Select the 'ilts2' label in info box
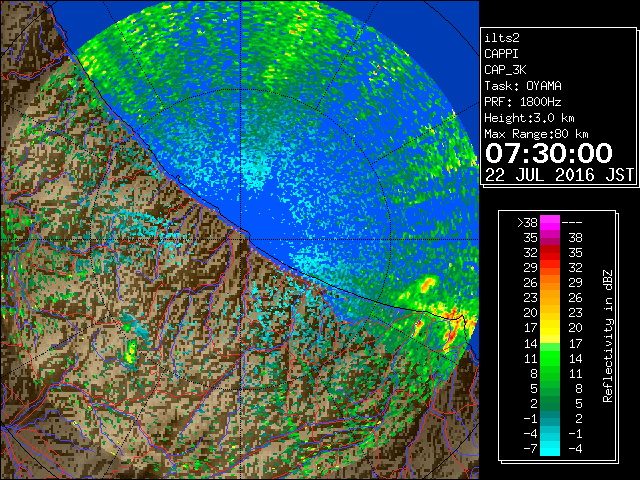640x480 pixels. coord(502,38)
